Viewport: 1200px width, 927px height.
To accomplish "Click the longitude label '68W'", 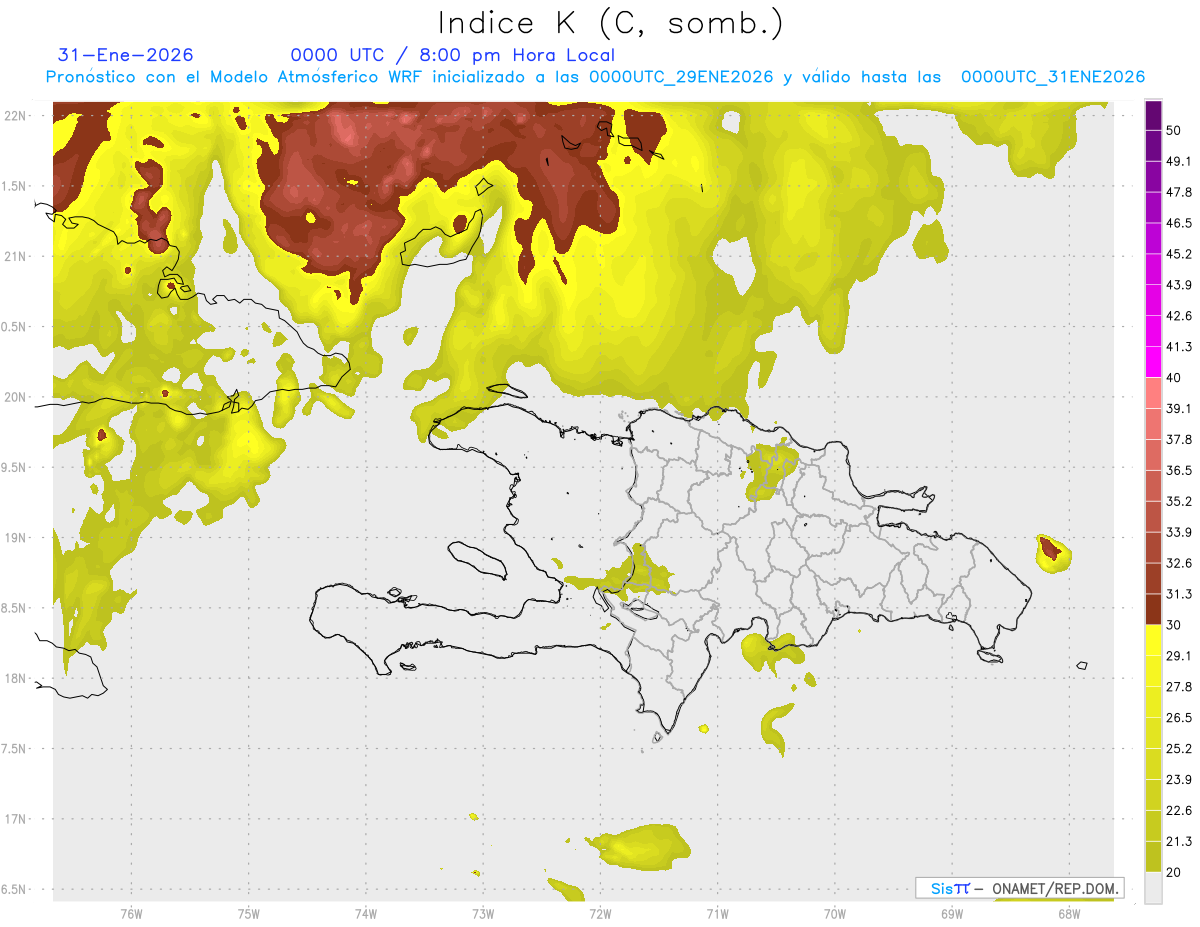I will (1068, 913).
